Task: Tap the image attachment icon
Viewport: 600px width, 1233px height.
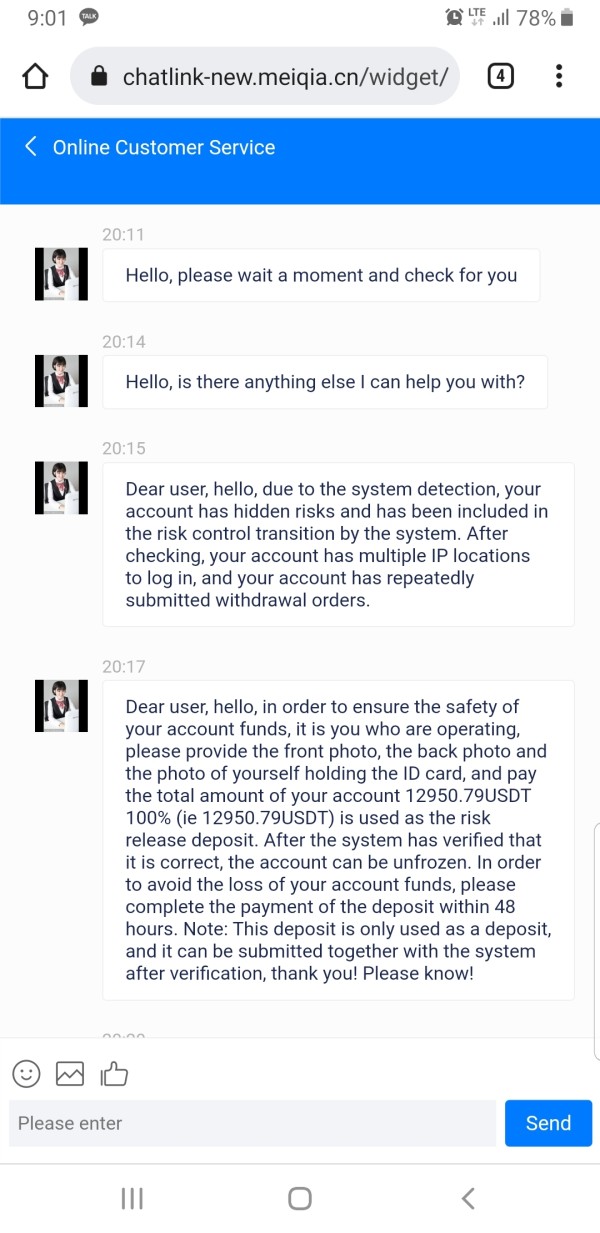Action: click(70, 1074)
